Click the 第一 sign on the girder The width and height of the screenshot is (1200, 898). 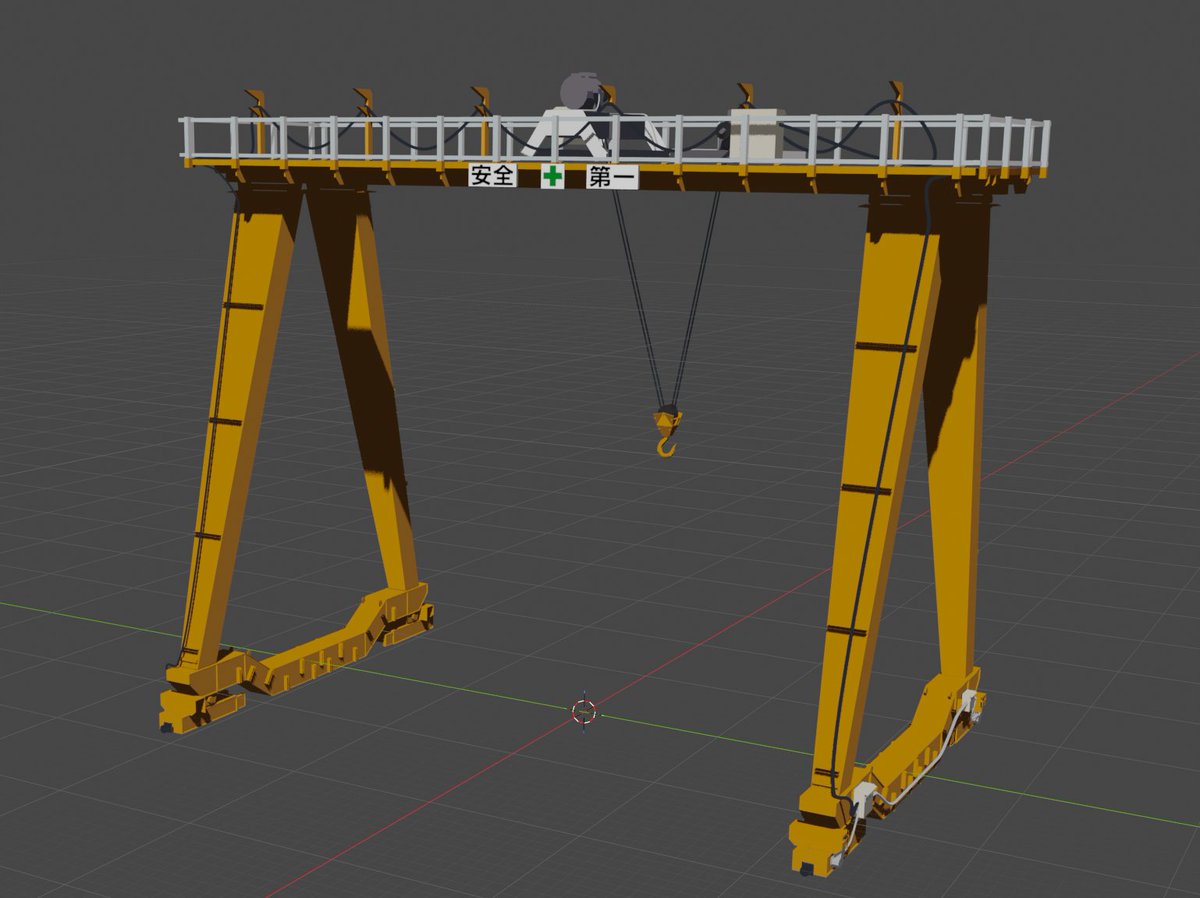coord(612,178)
